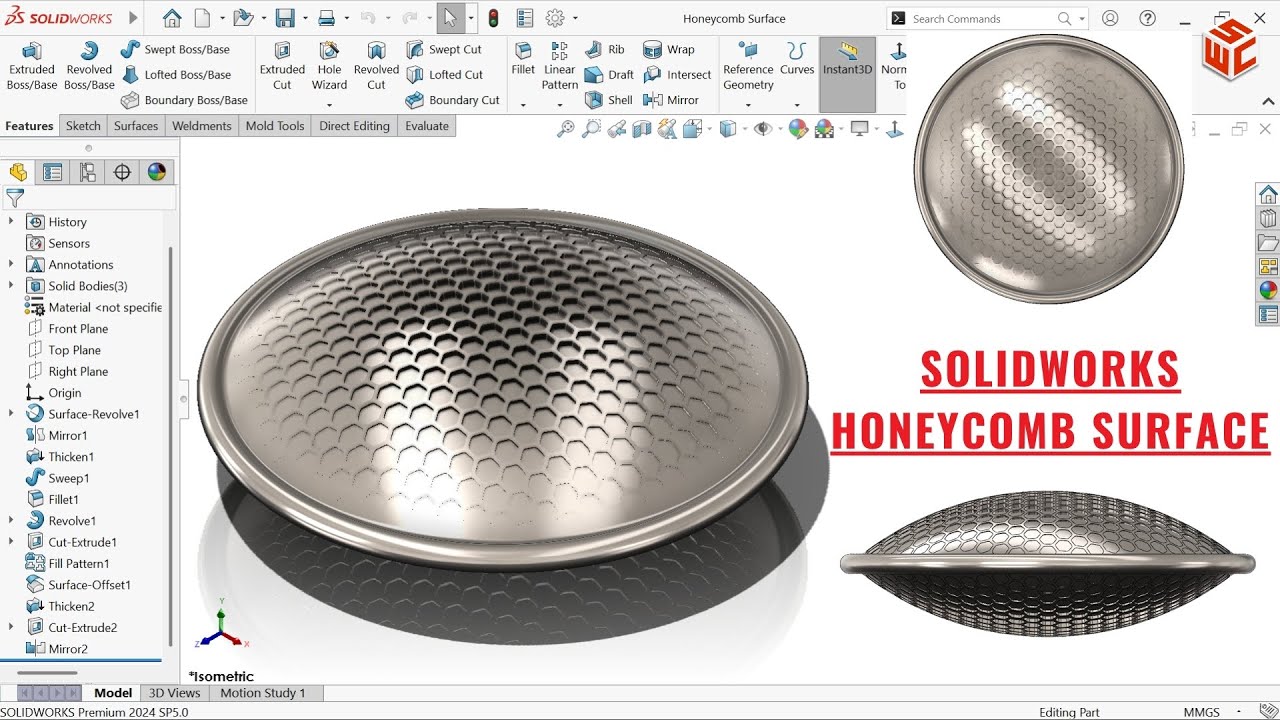Choose the Swept Cut tool

click(444, 49)
